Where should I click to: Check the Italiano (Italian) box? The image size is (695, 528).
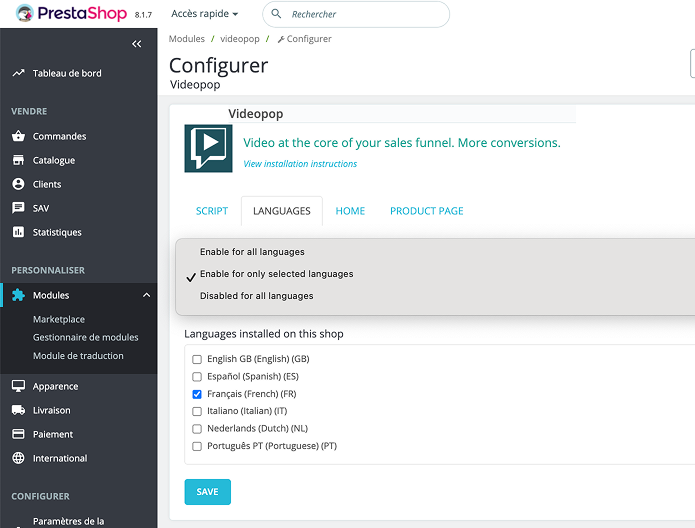197,411
